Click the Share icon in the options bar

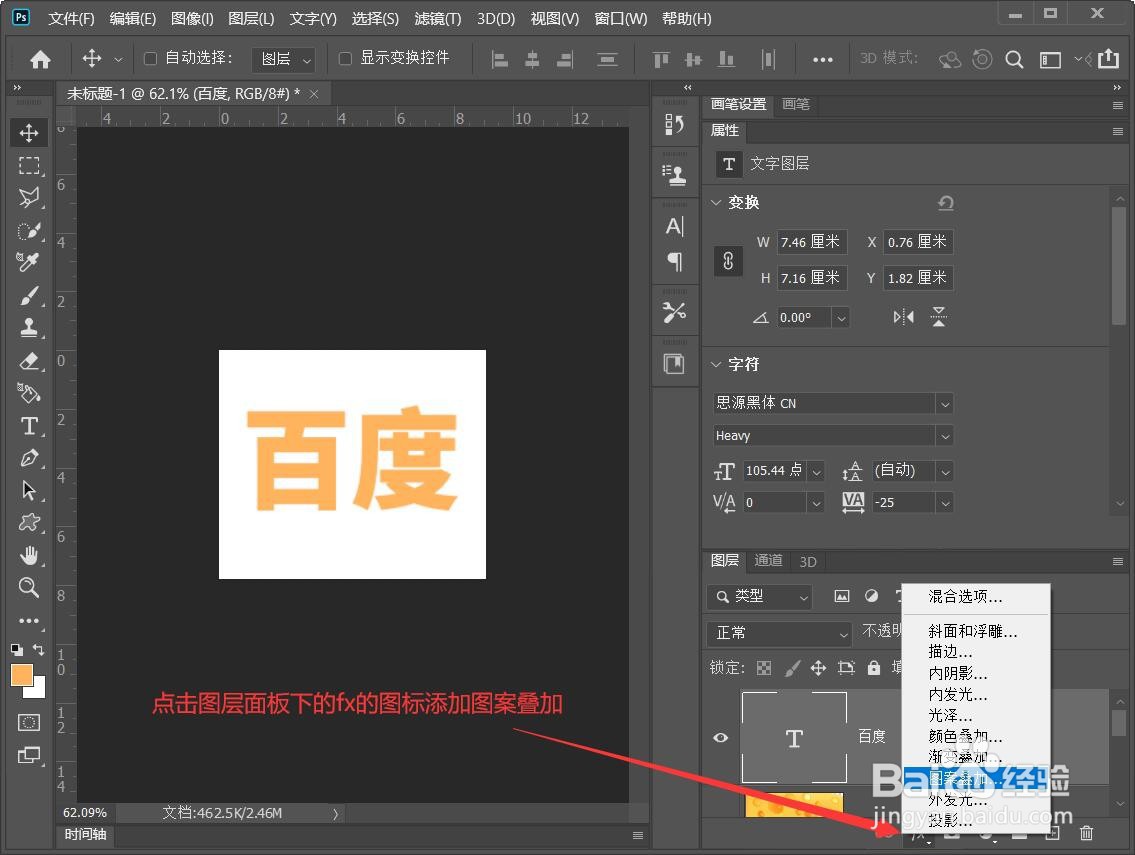(x=1108, y=59)
